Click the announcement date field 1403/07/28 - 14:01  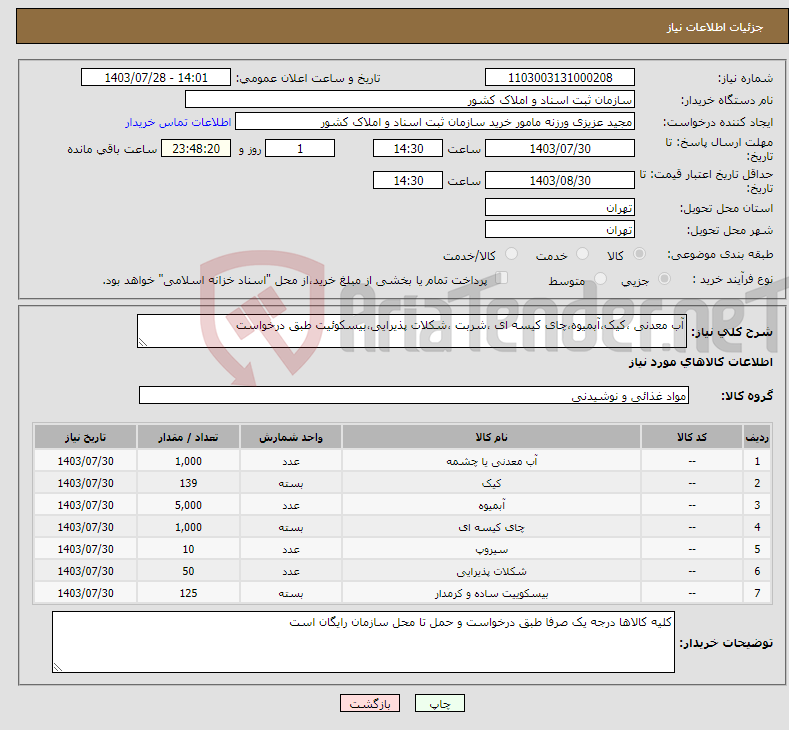(x=156, y=77)
